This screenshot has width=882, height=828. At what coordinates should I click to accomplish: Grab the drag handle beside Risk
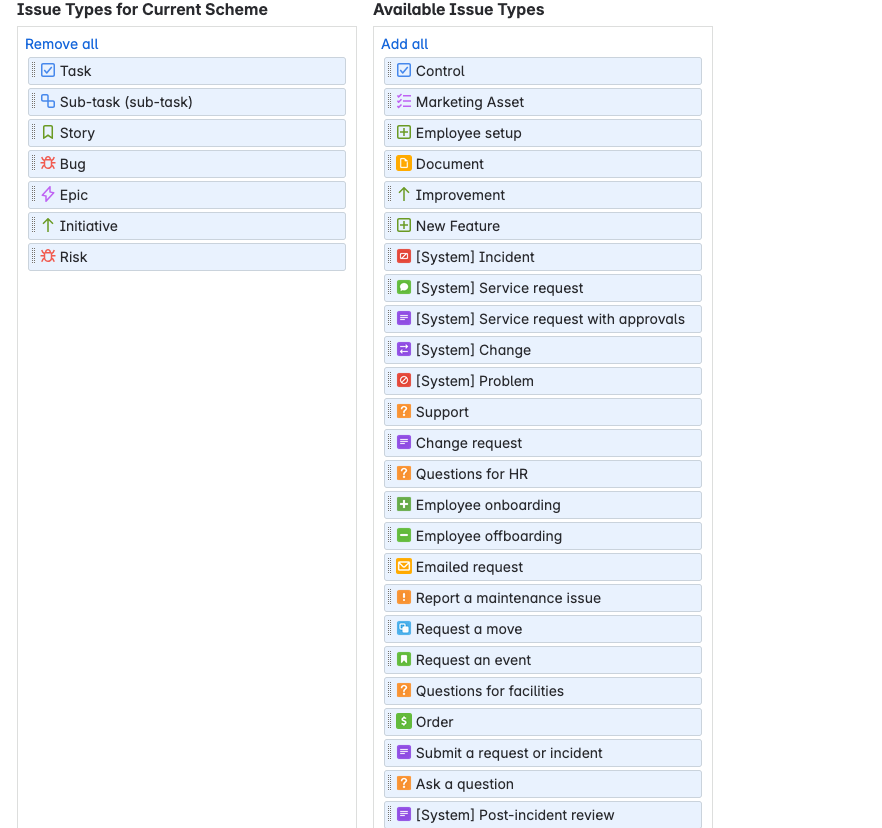pos(34,256)
